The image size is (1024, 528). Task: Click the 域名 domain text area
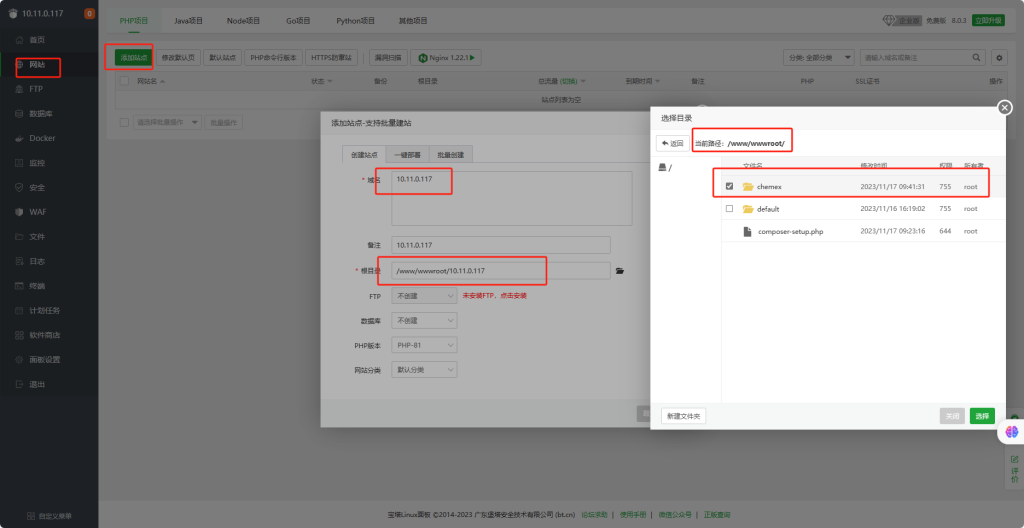click(x=511, y=199)
